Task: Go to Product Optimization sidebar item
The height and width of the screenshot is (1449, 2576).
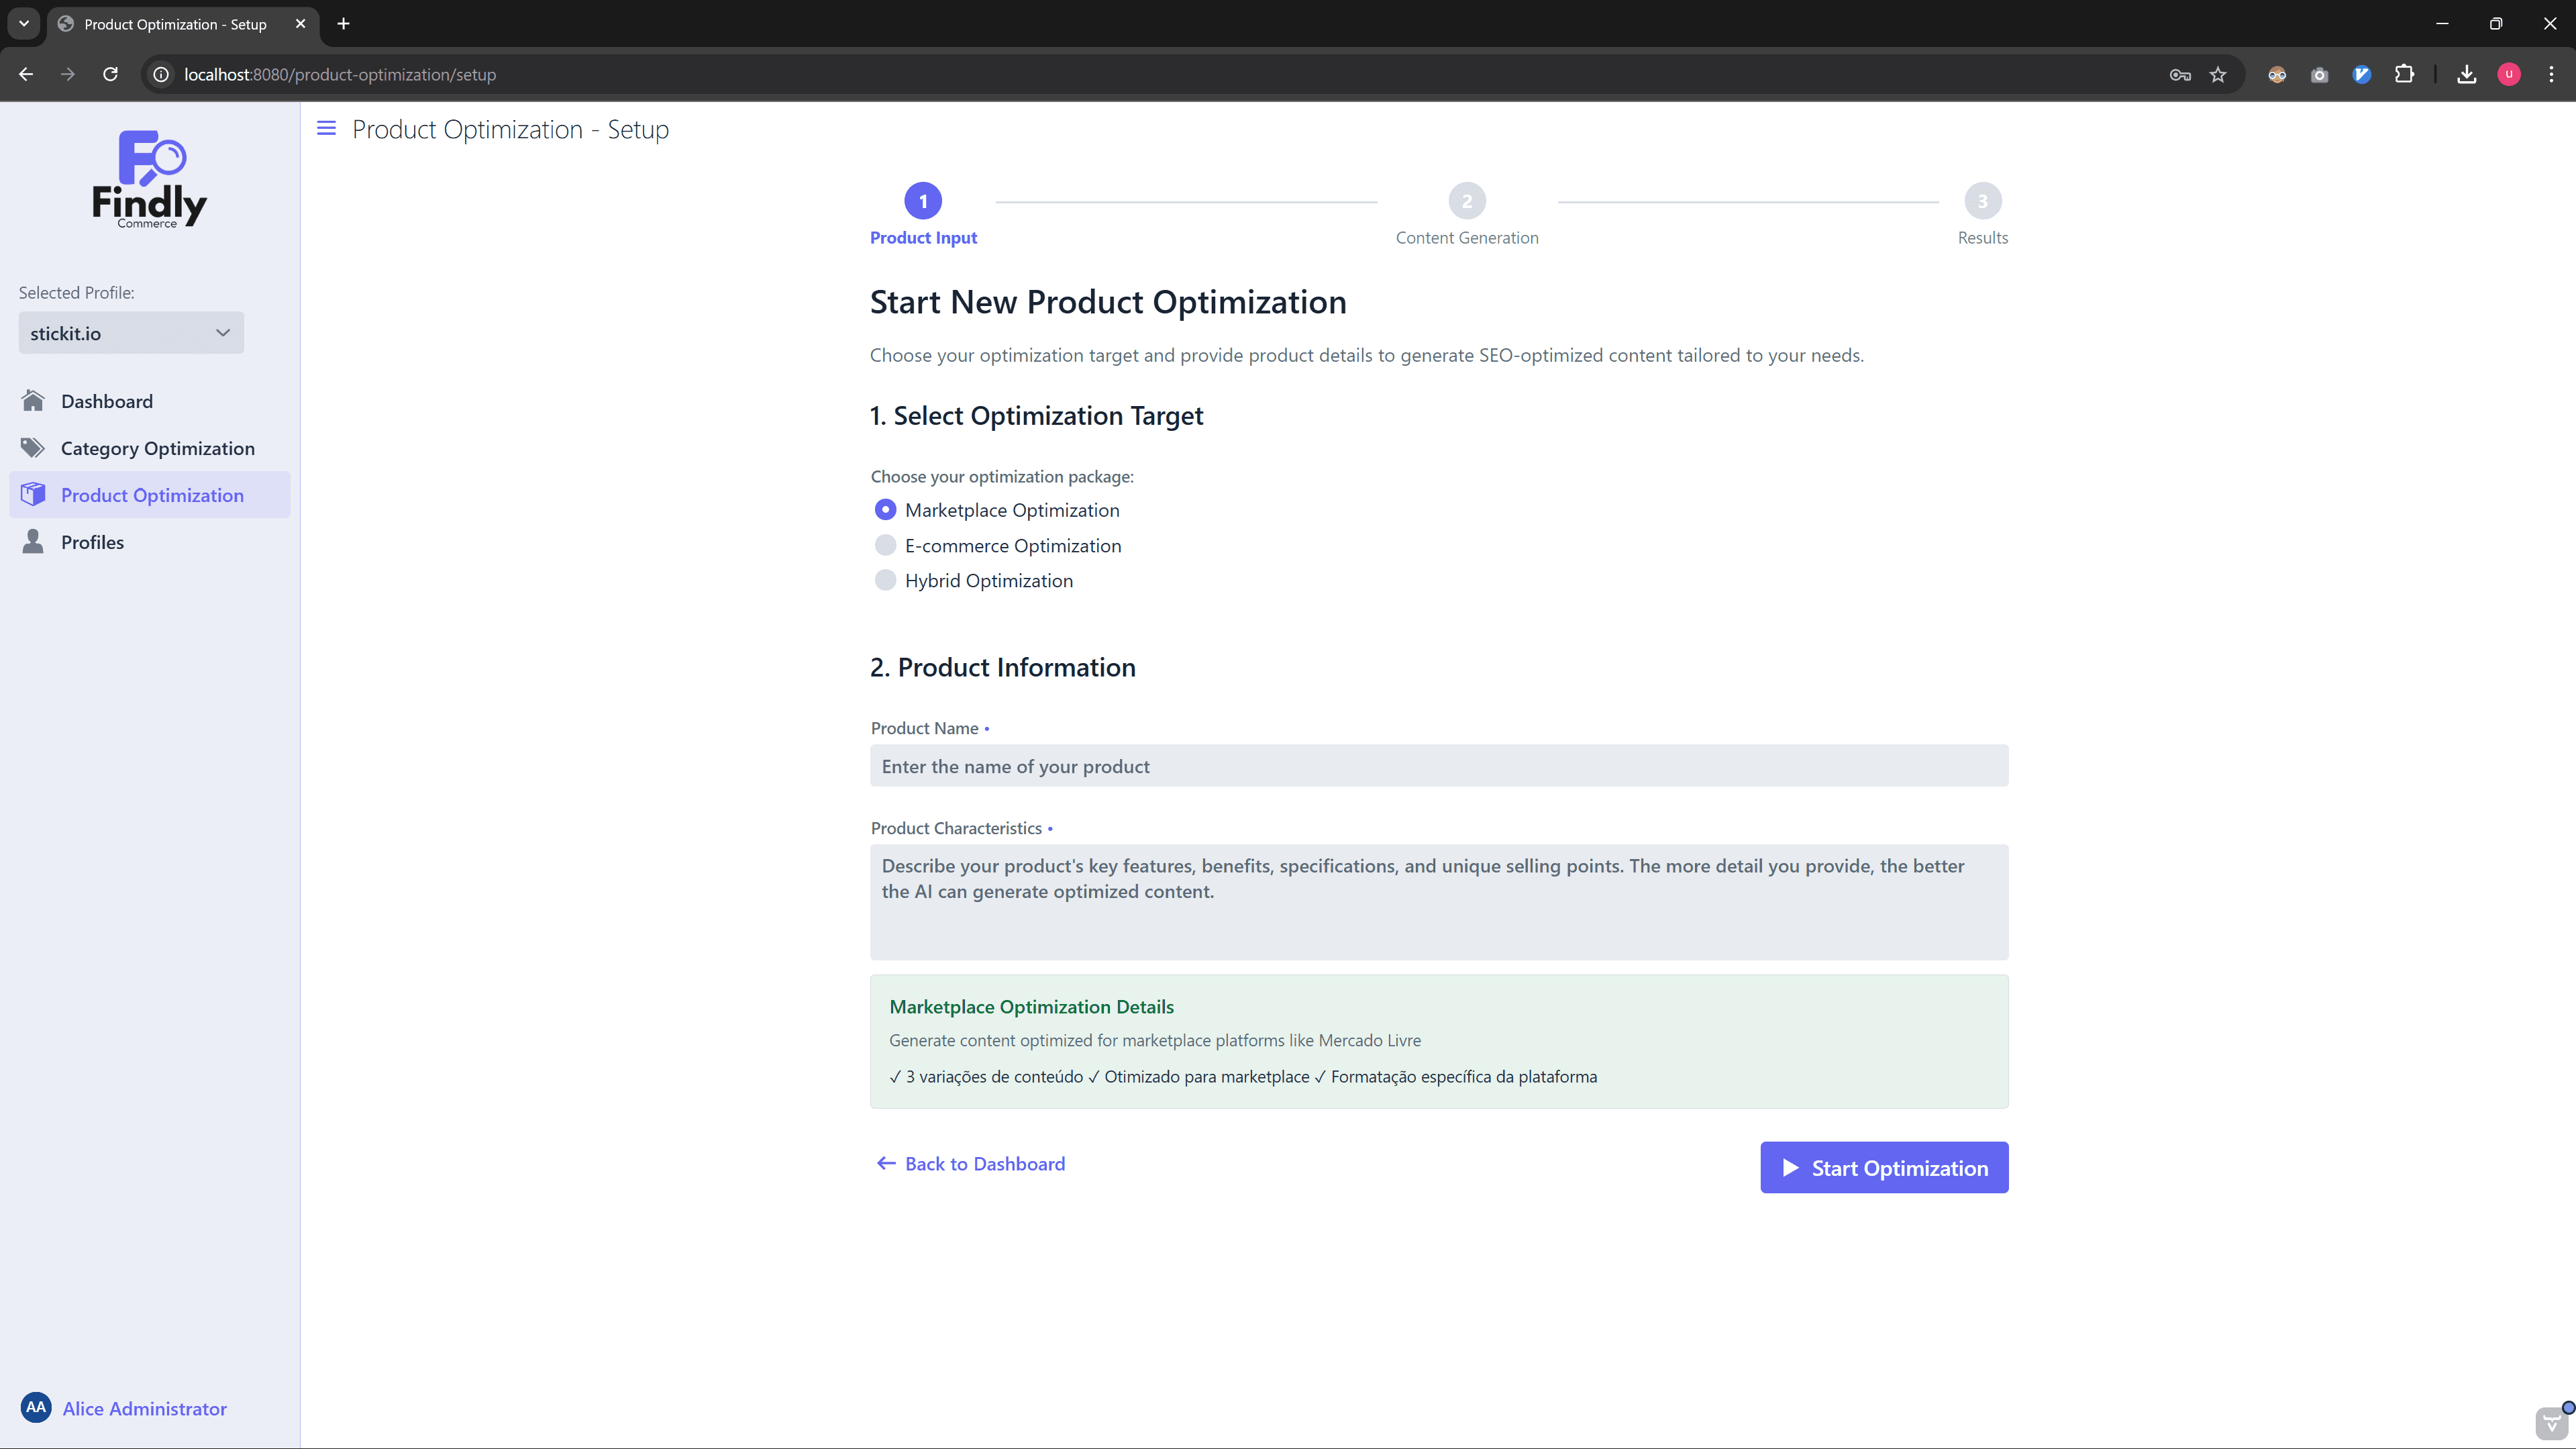Action: point(151,495)
